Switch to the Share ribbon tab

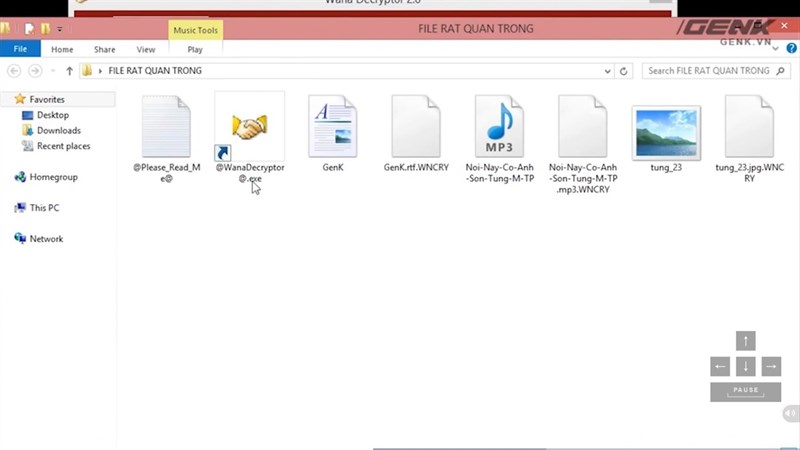(x=105, y=49)
